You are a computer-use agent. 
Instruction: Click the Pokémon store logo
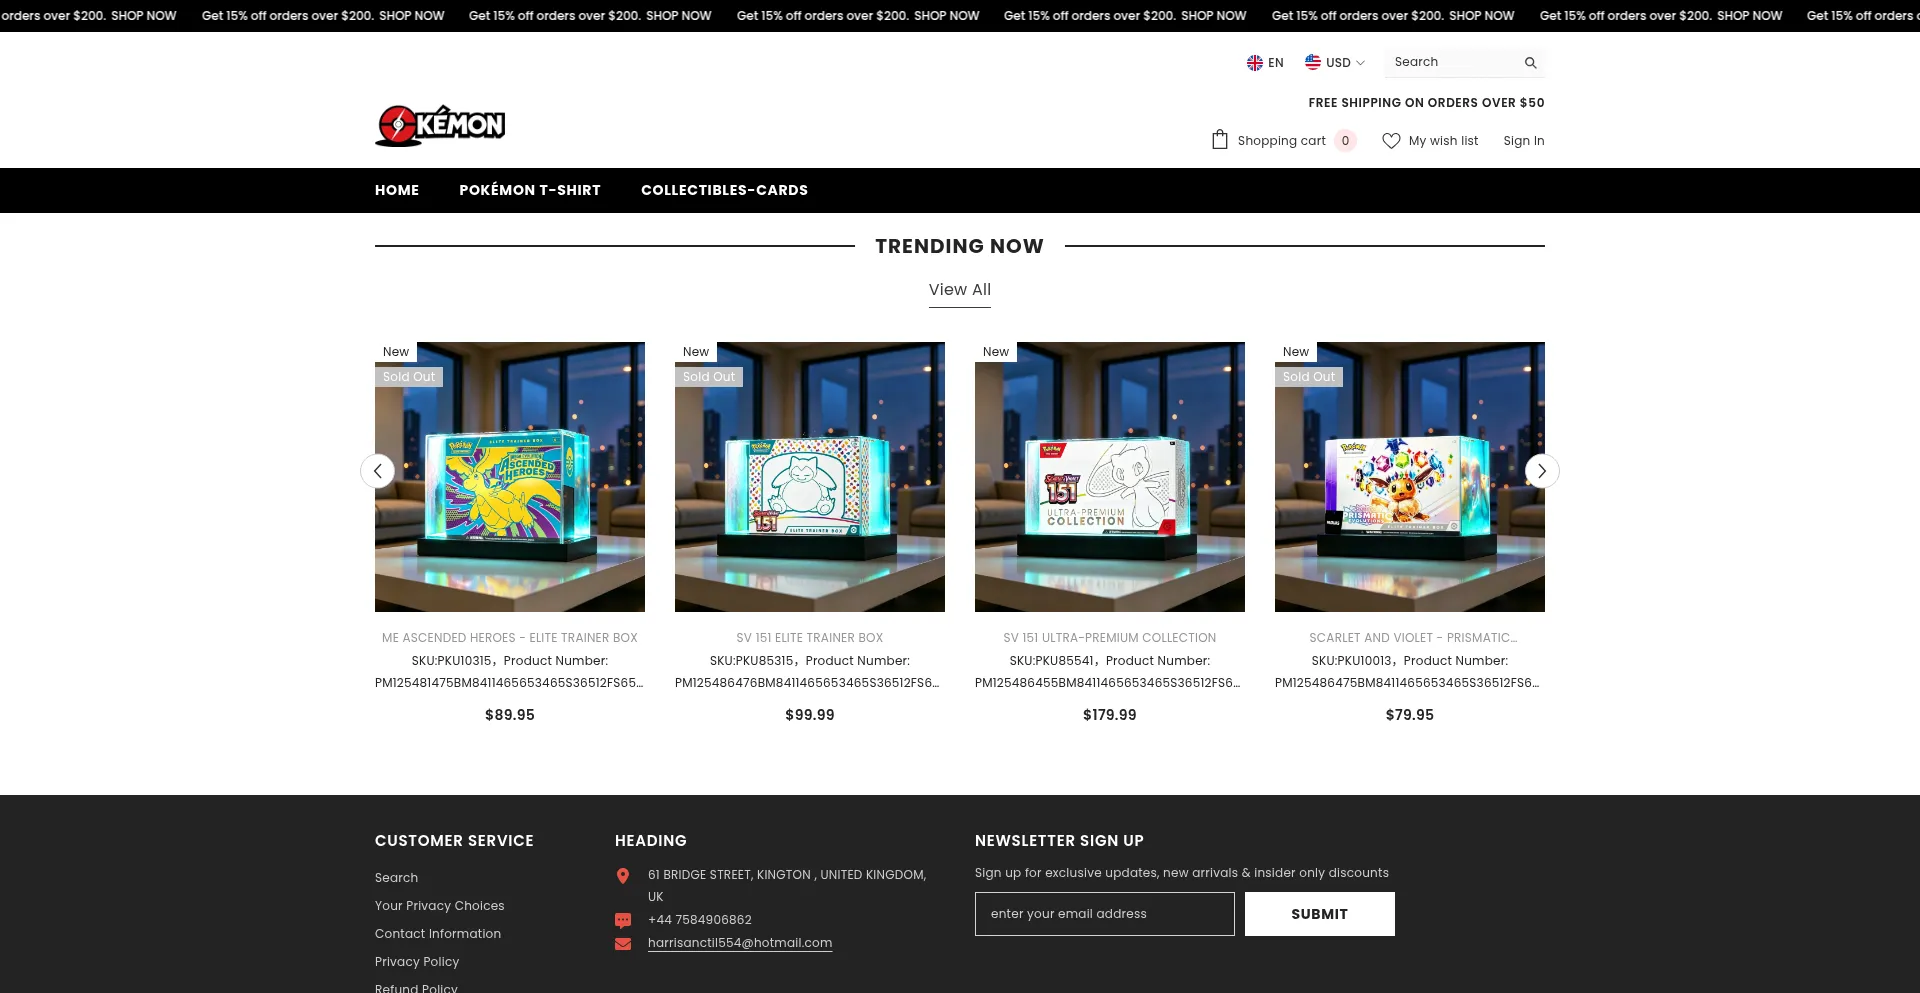click(440, 125)
